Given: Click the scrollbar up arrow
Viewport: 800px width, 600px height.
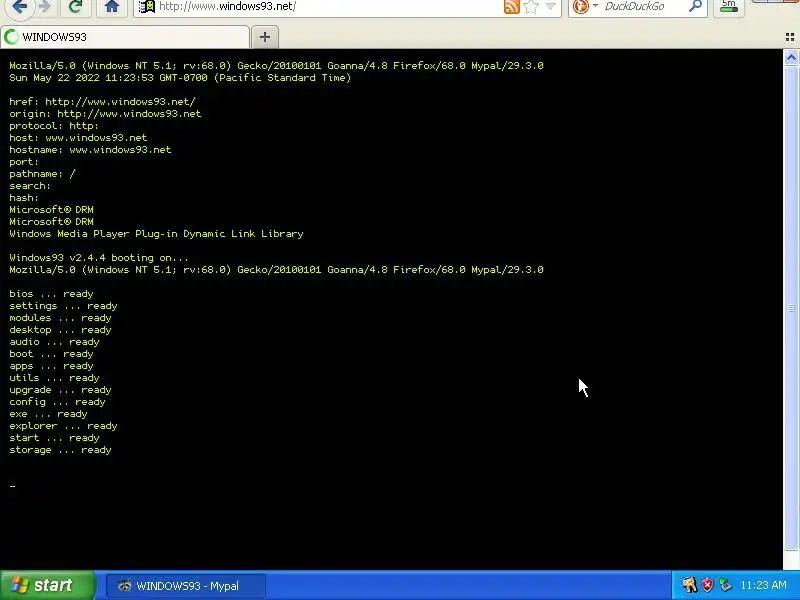Looking at the screenshot, I should 791,57.
